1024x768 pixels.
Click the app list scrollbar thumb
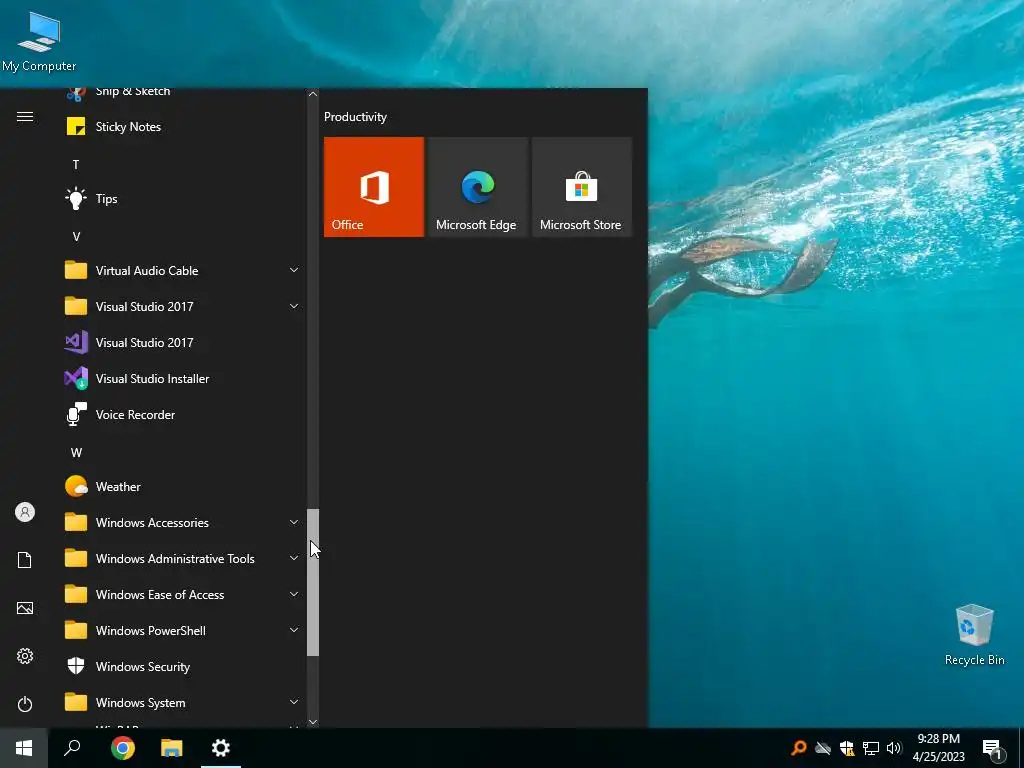313,583
